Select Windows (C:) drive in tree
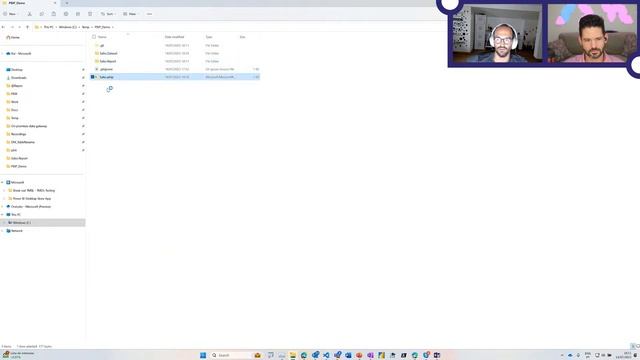Image resolution: width=640 pixels, height=360 pixels. pos(42,222)
